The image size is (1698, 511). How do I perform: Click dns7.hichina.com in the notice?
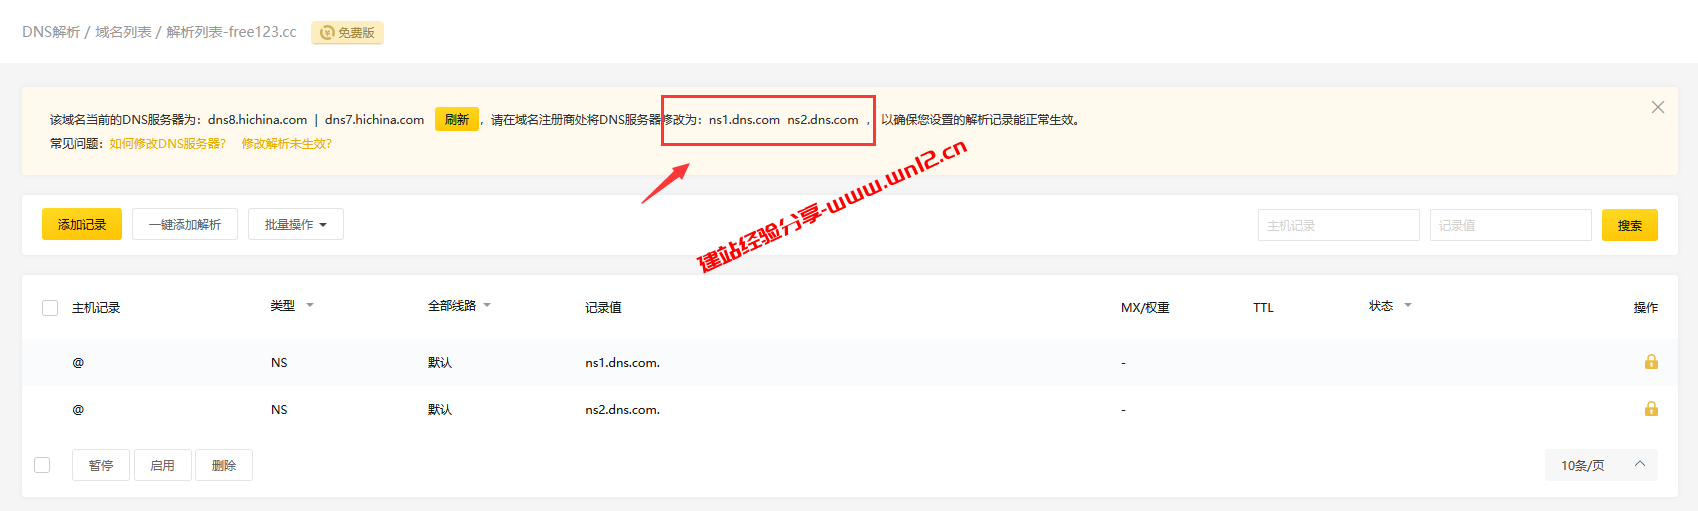click(374, 120)
